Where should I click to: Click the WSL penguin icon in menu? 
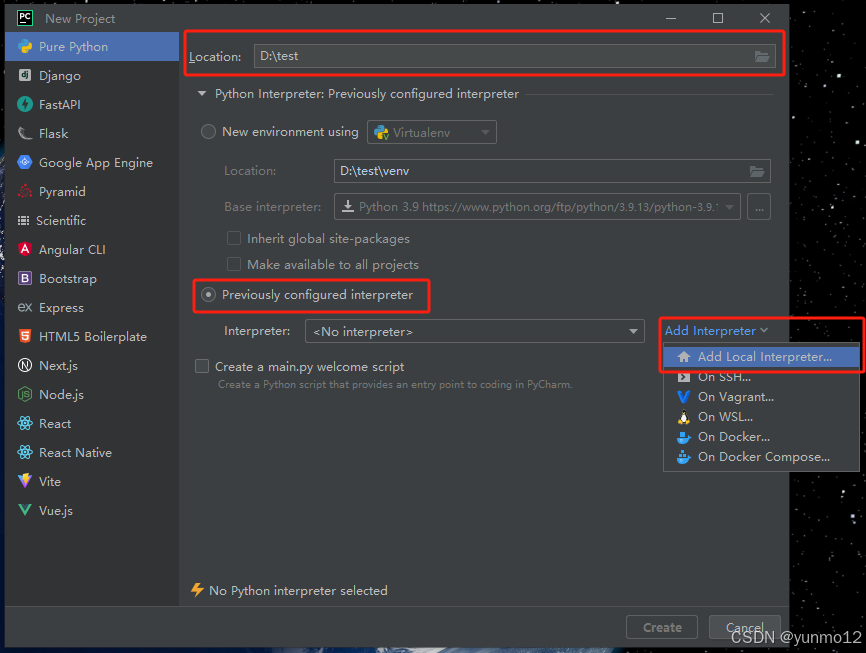pyautogui.click(x=684, y=417)
